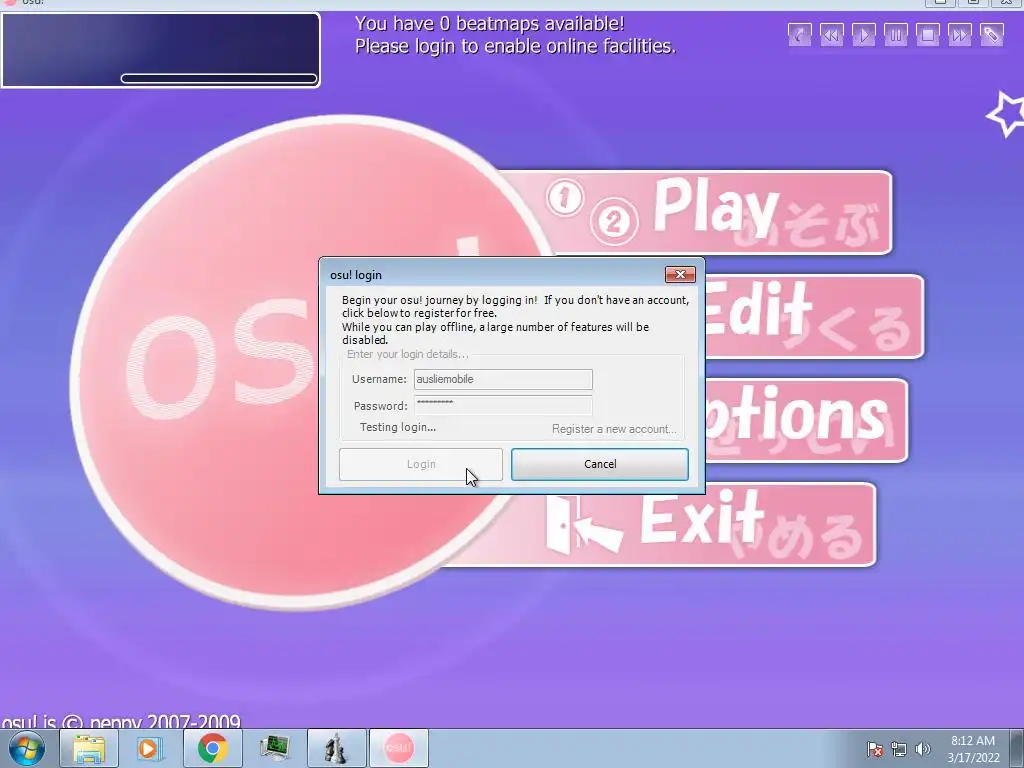The height and width of the screenshot is (768, 1024).
Task: Open Google Chrome from the taskbar
Action: pyautogui.click(x=212, y=748)
